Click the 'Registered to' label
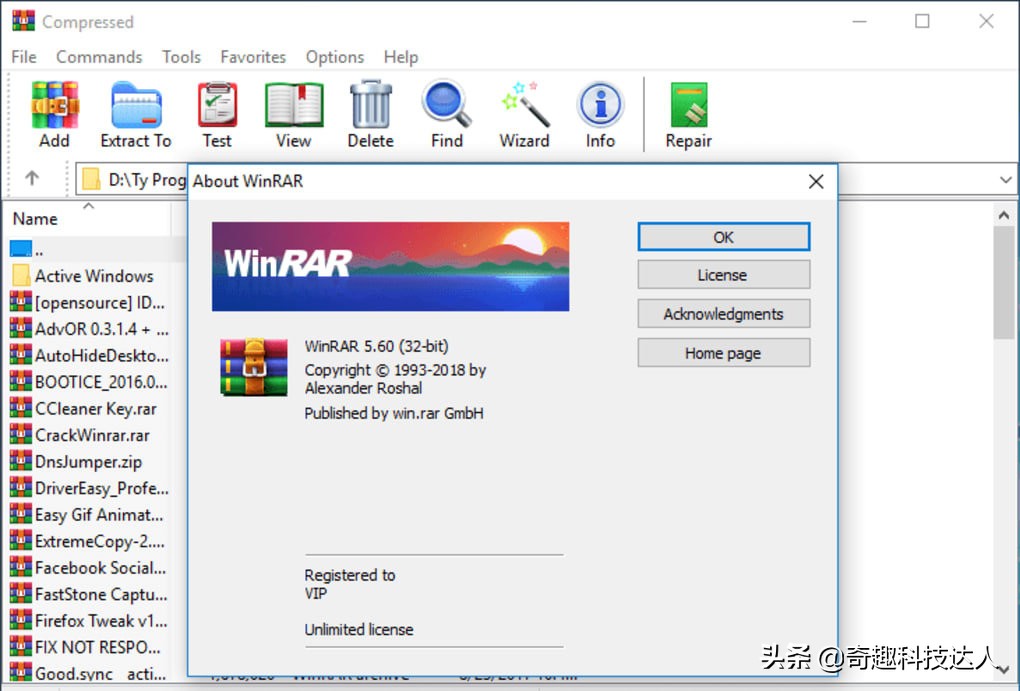This screenshot has width=1020, height=691. [350, 575]
